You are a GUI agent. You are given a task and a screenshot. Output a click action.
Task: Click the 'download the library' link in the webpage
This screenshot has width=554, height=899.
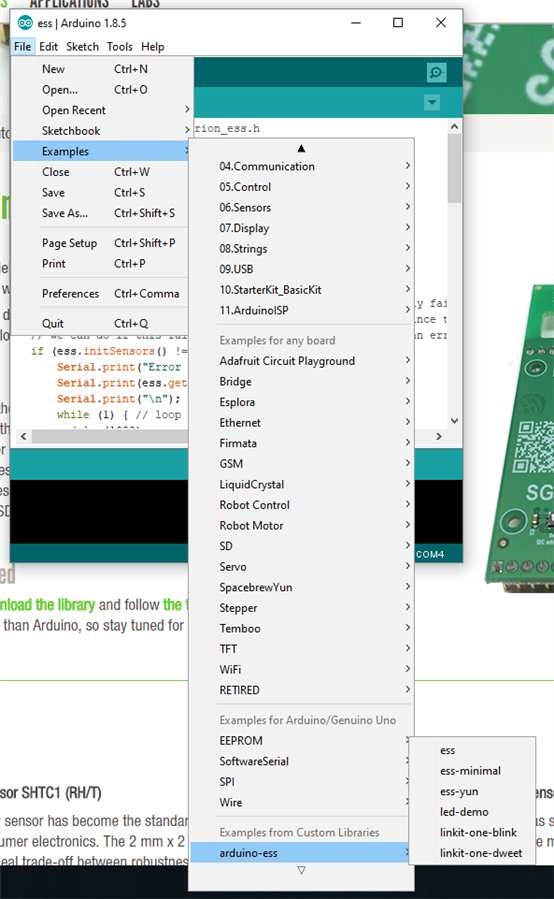point(47,605)
